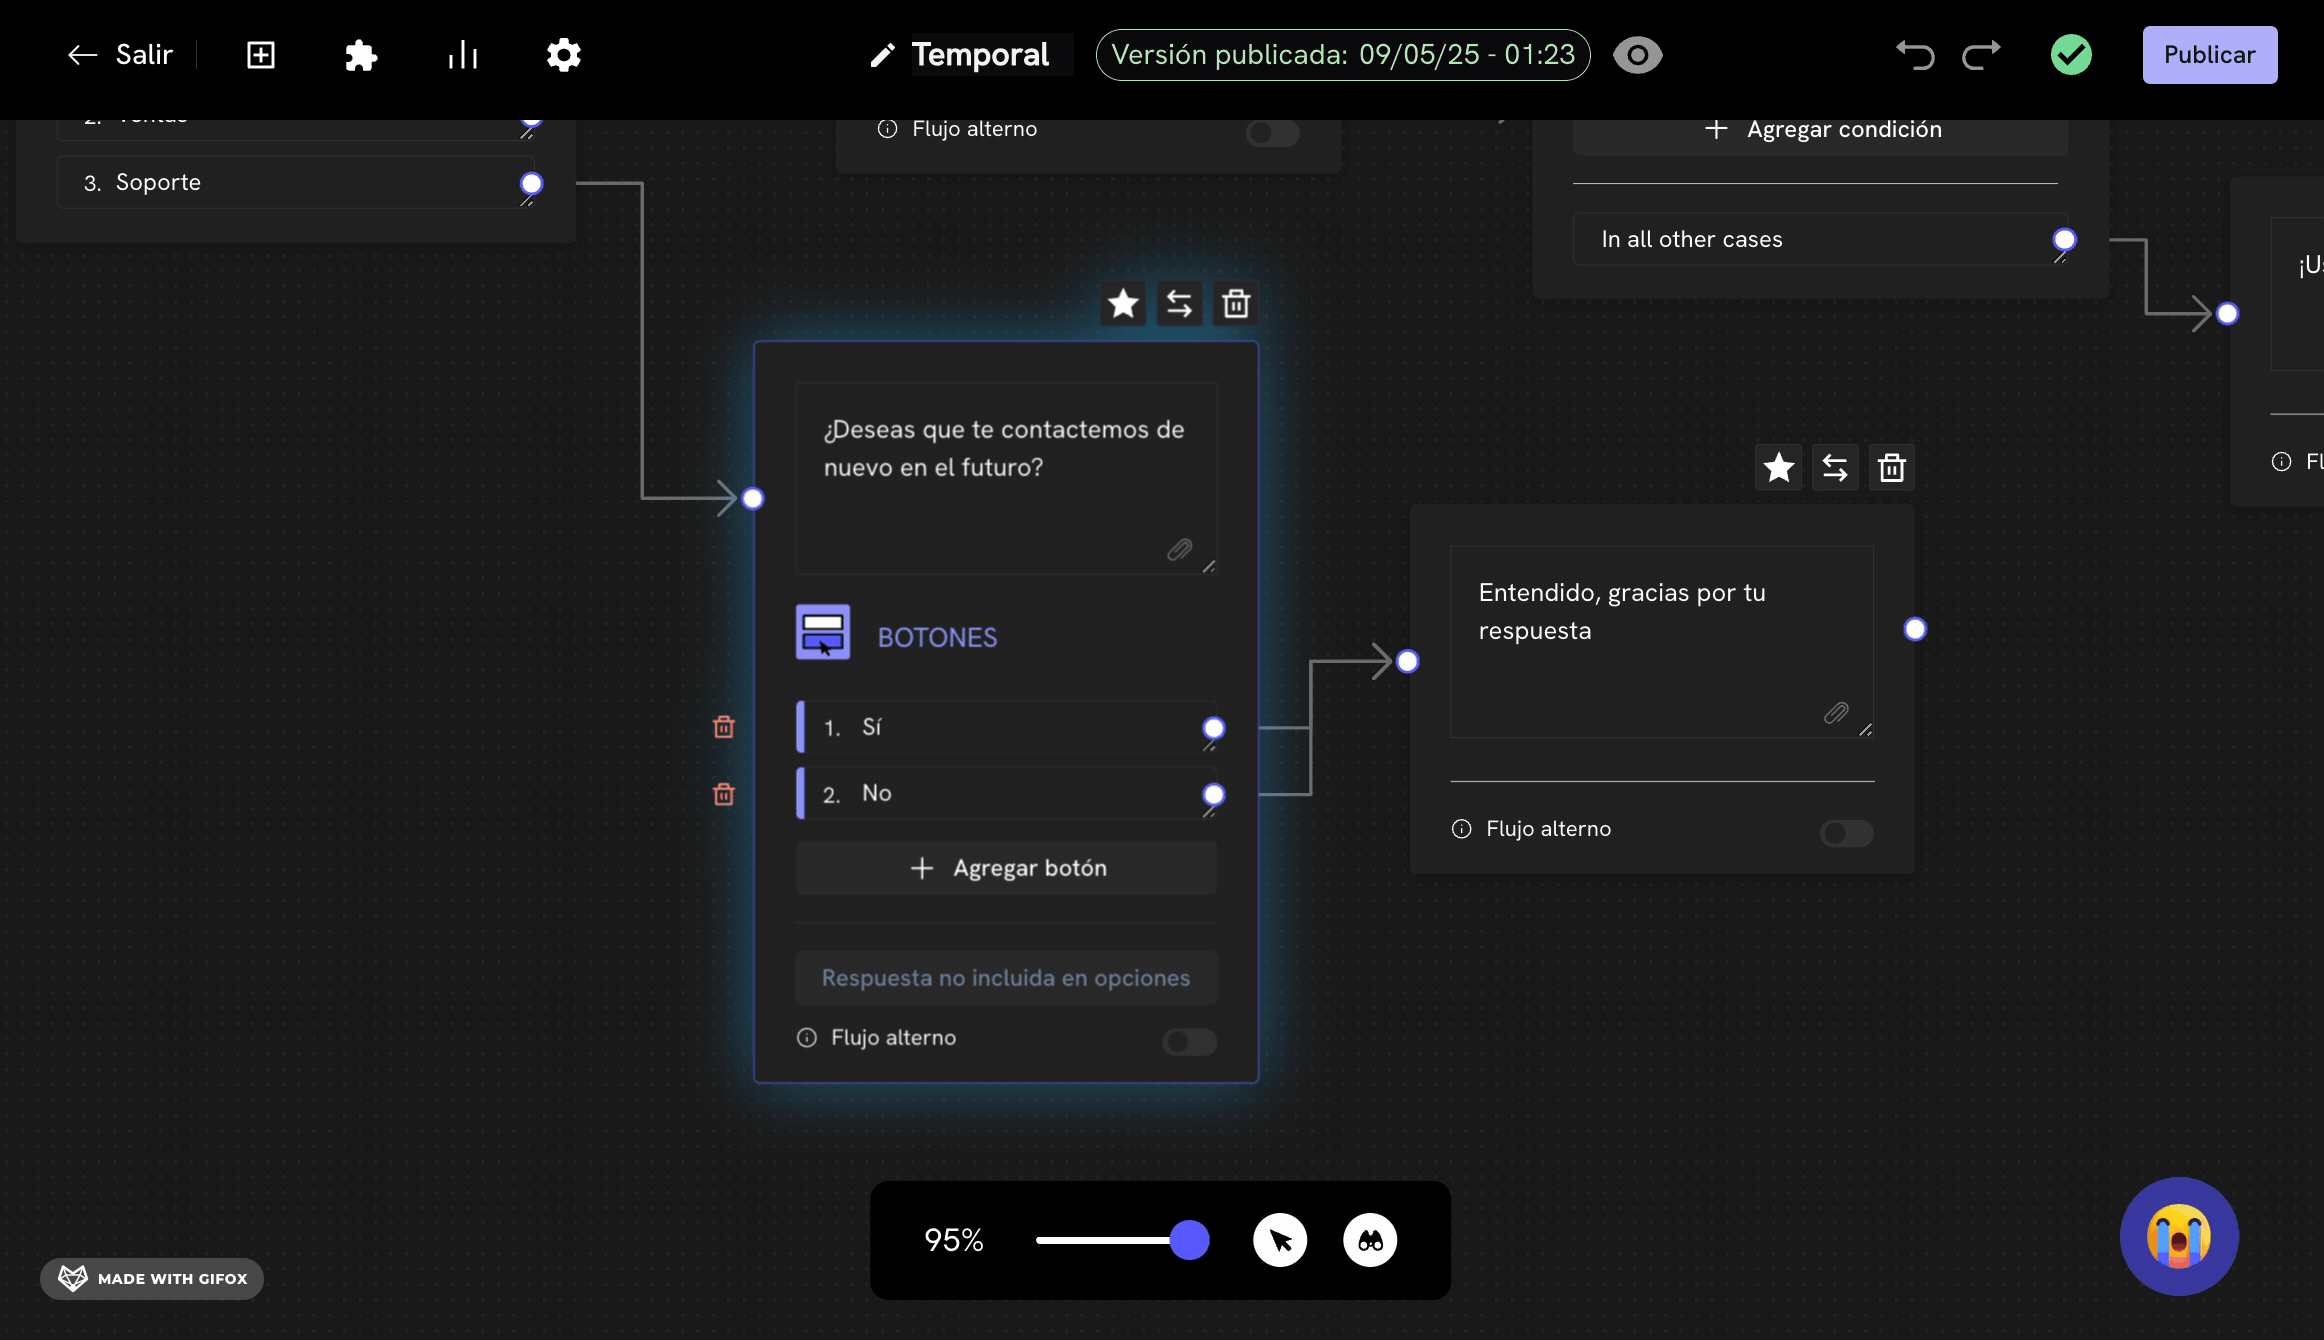Open the analytics bar chart icon

462,55
